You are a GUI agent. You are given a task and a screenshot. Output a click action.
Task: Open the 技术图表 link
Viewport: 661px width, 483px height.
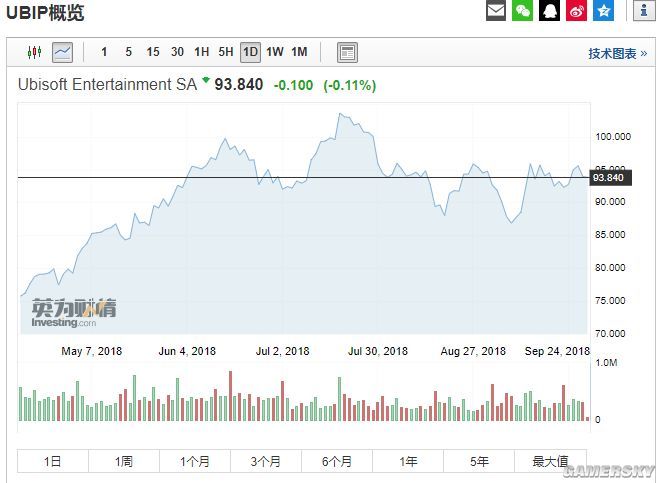[x=618, y=54]
